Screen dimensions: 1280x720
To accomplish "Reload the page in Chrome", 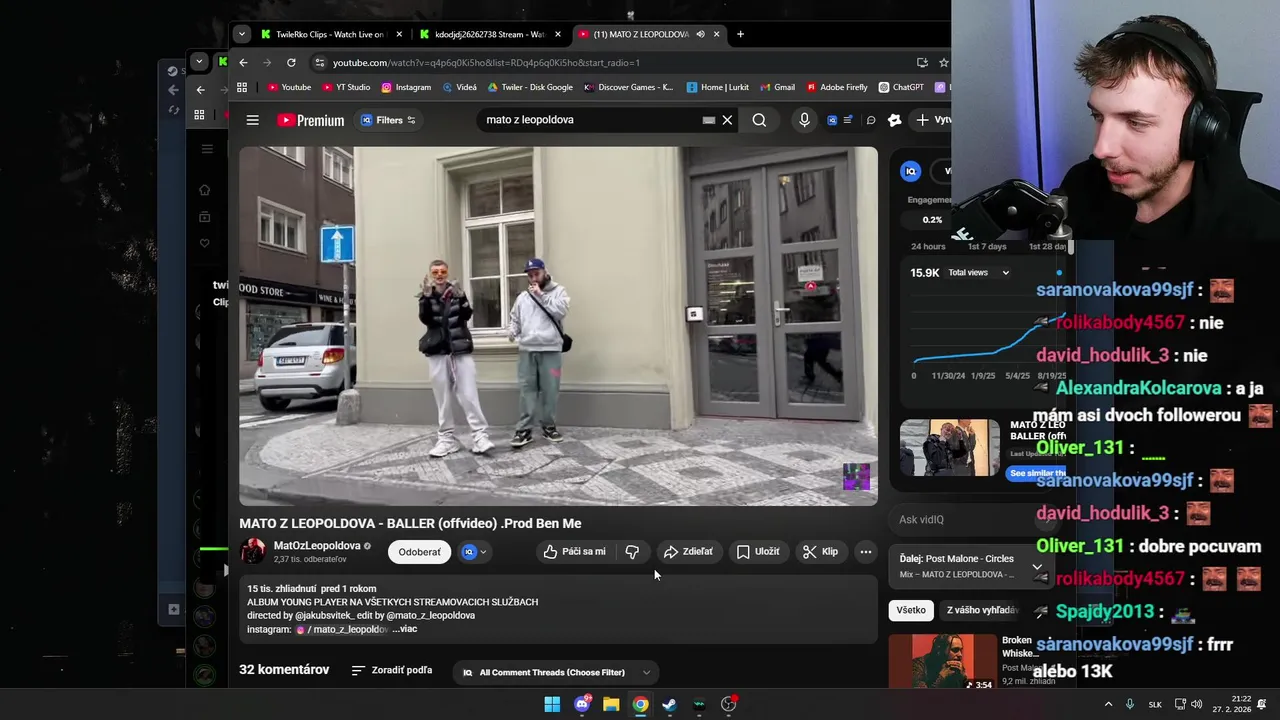I will pyautogui.click(x=291, y=62).
